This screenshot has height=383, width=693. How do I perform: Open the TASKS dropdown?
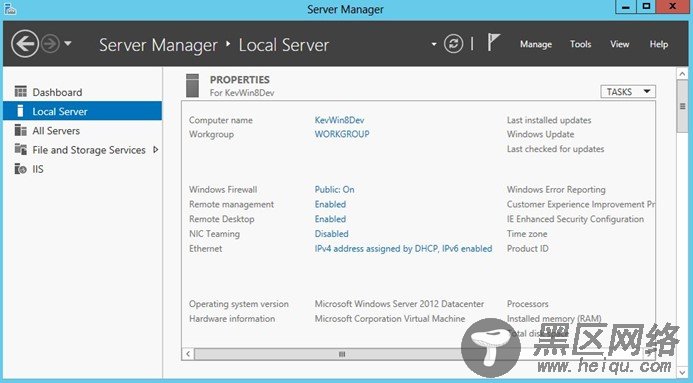point(628,91)
